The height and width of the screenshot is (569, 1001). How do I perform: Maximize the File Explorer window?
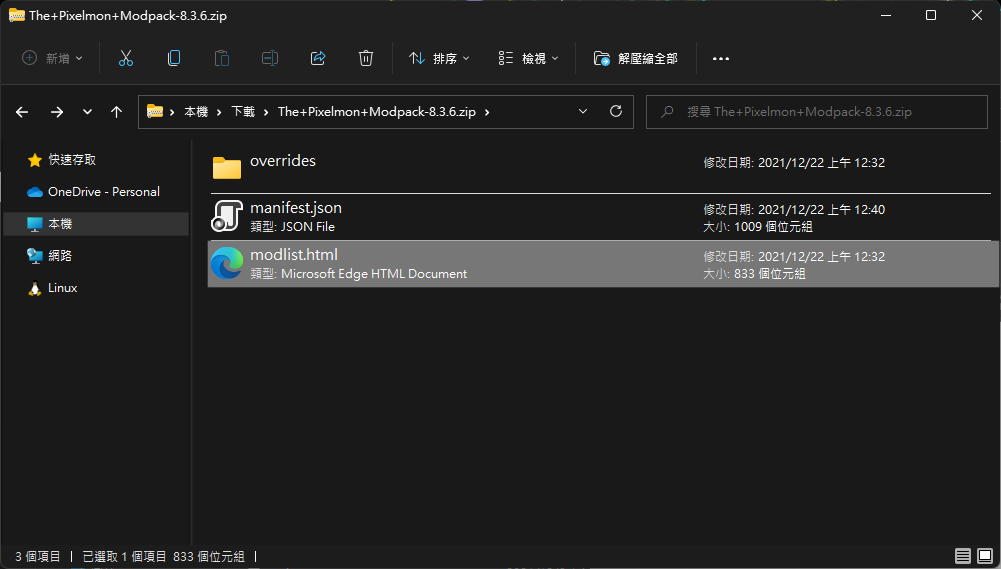[x=931, y=15]
